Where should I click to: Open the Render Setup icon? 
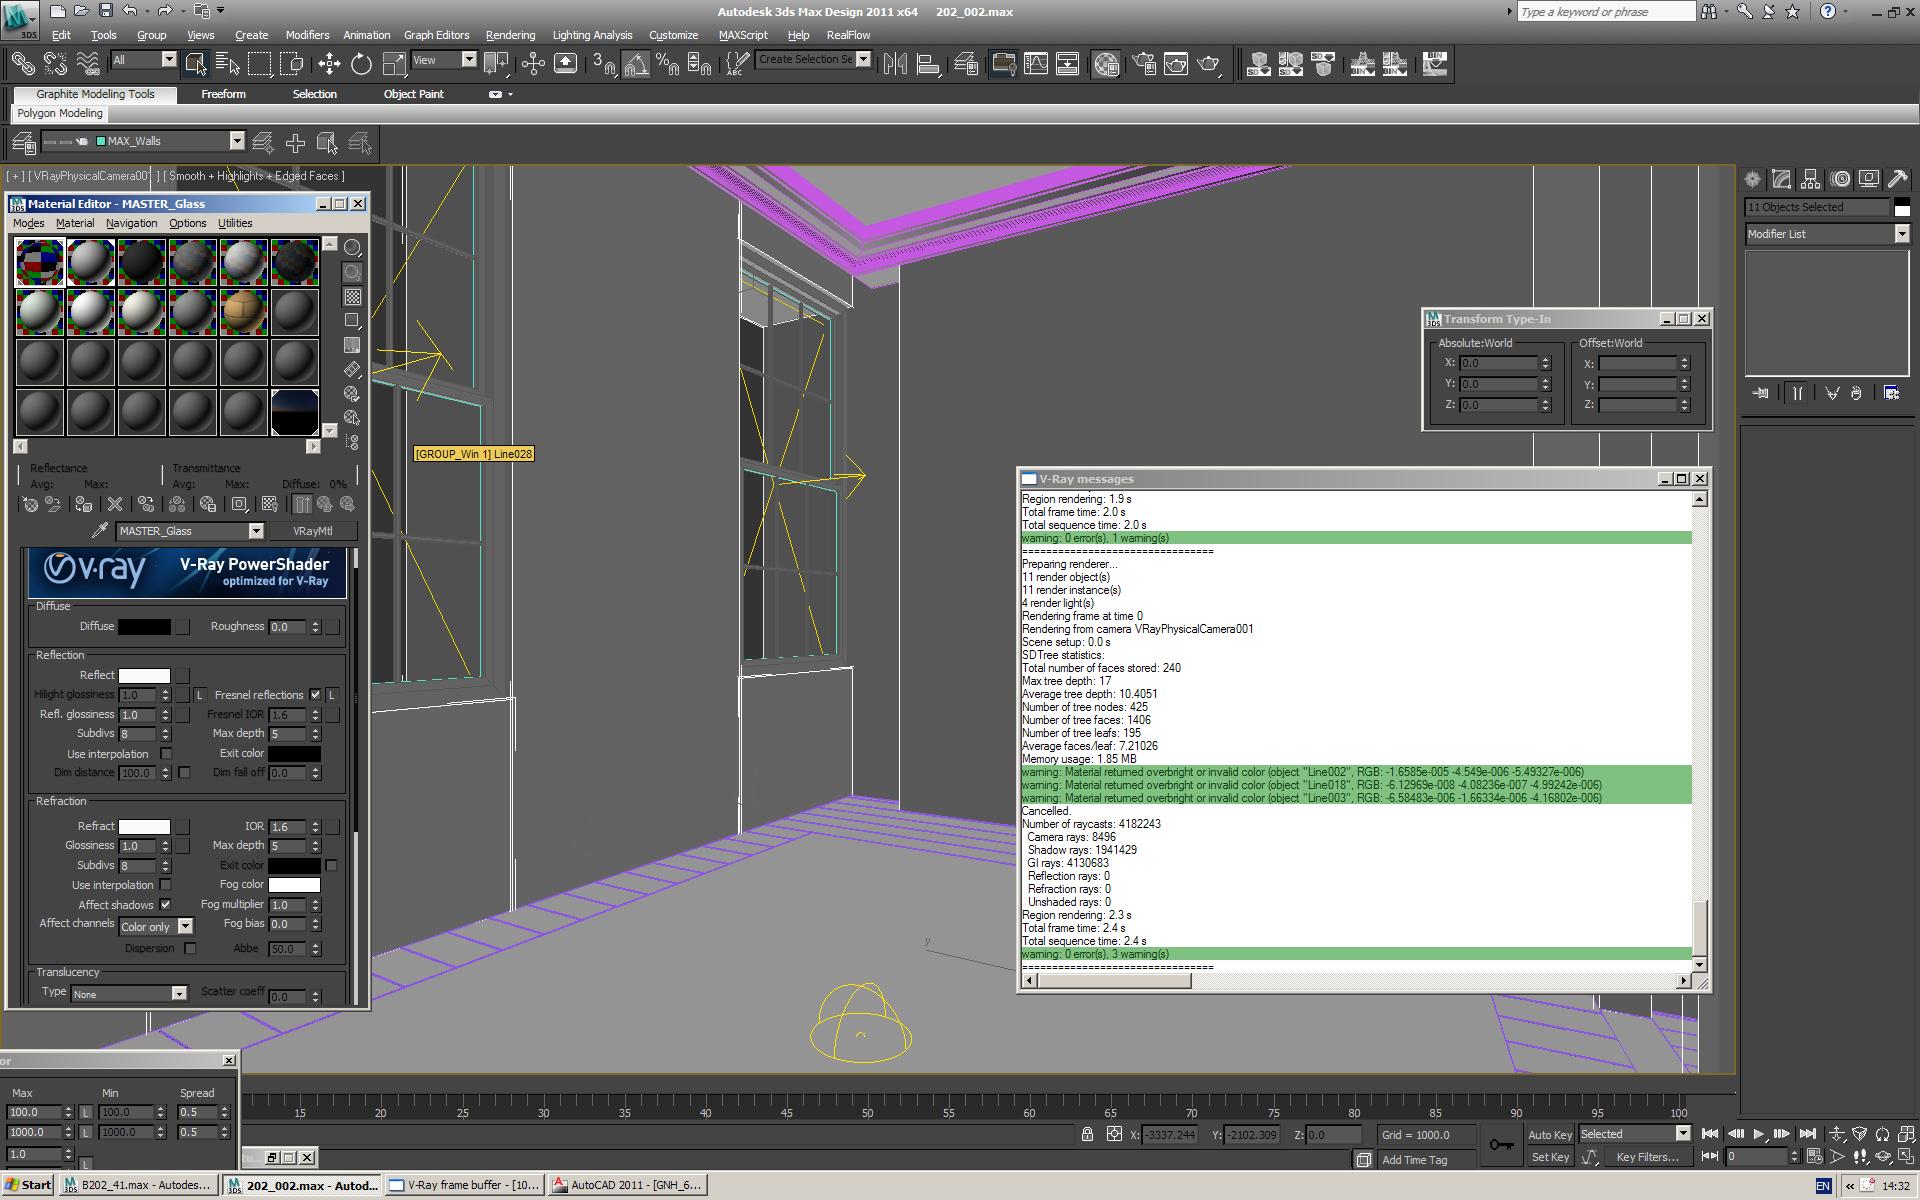click(x=1144, y=64)
